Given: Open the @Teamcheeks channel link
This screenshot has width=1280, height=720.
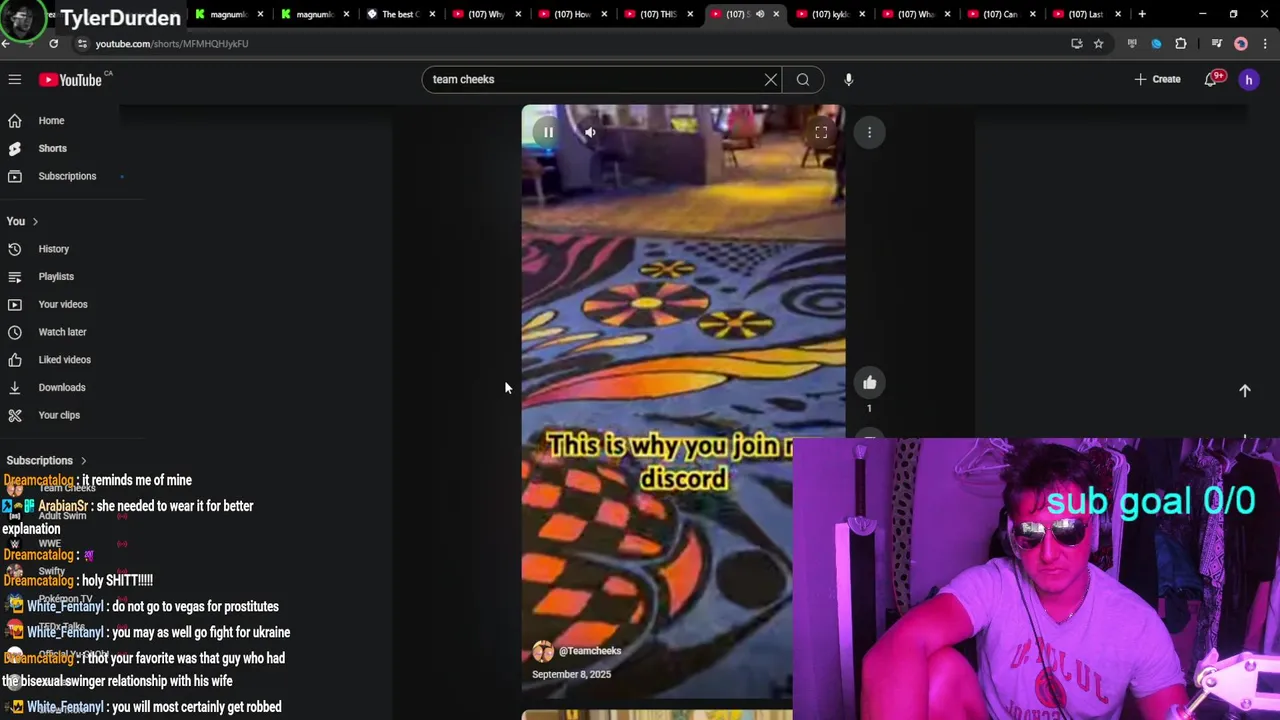Looking at the screenshot, I should click(590, 651).
